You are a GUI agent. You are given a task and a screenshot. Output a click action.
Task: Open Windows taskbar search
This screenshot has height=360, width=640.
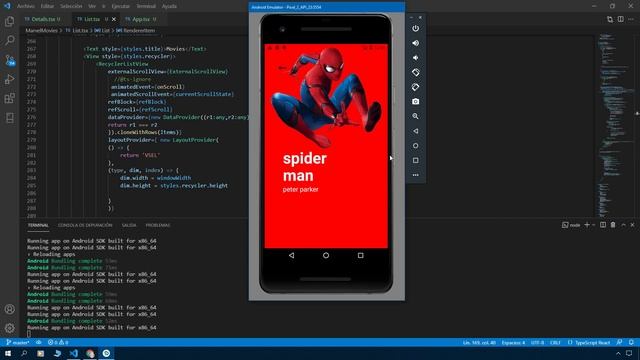click(x=24, y=353)
